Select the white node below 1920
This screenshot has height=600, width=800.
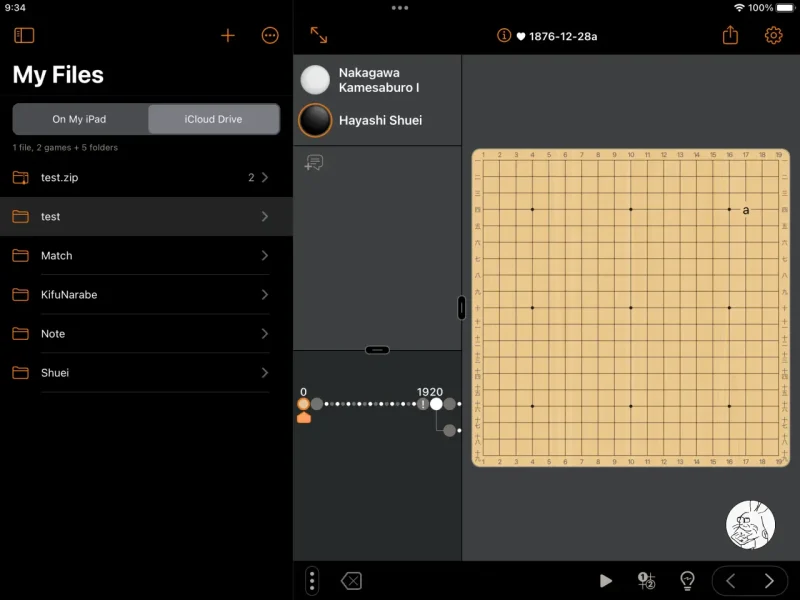tap(436, 404)
